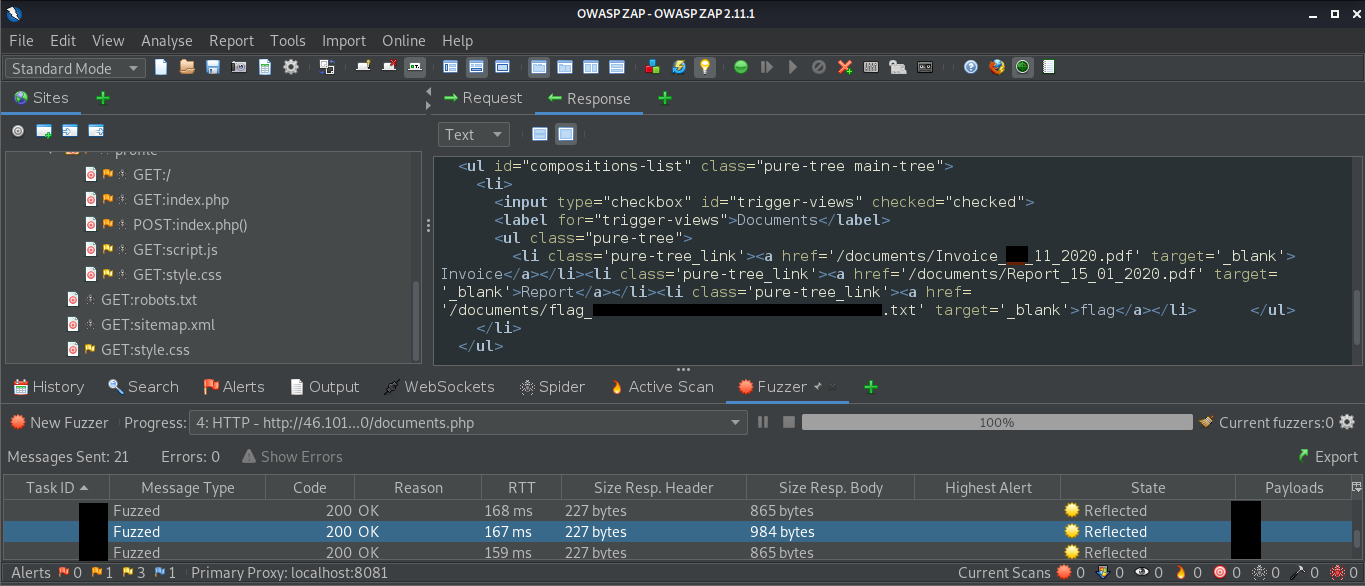The width and height of the screenshot is (1365, 586).
Task: Switch to the Active Scan tab
Action: point(661,387)
